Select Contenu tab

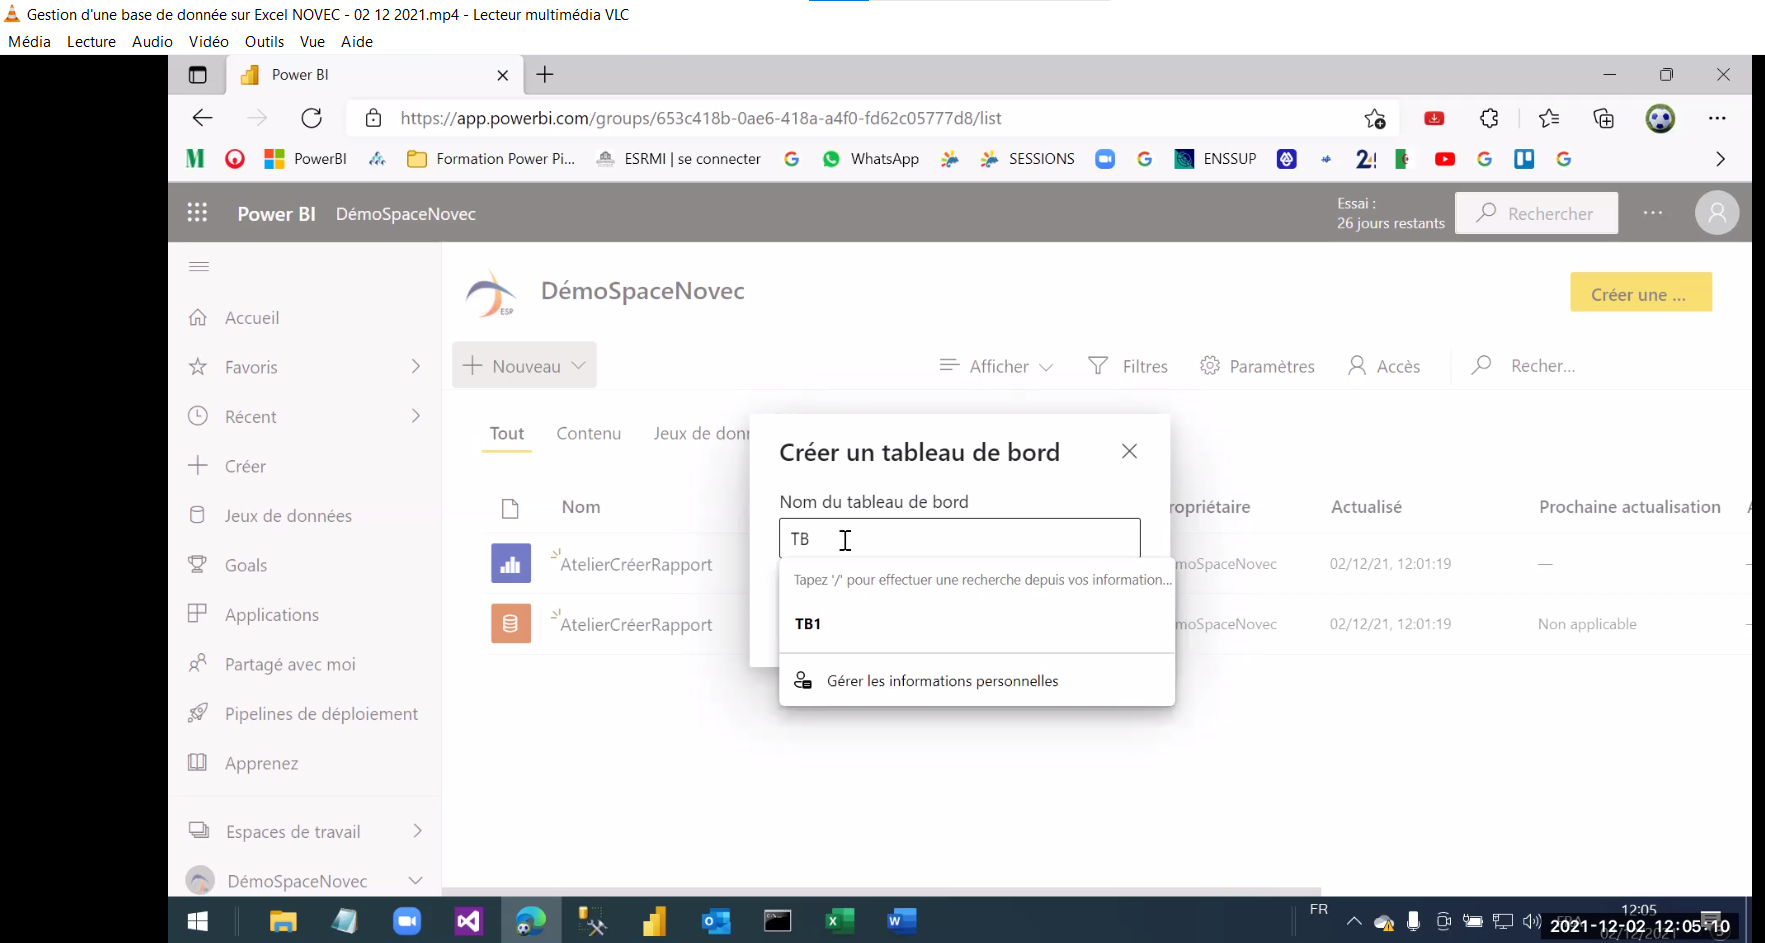pos(589,434)
